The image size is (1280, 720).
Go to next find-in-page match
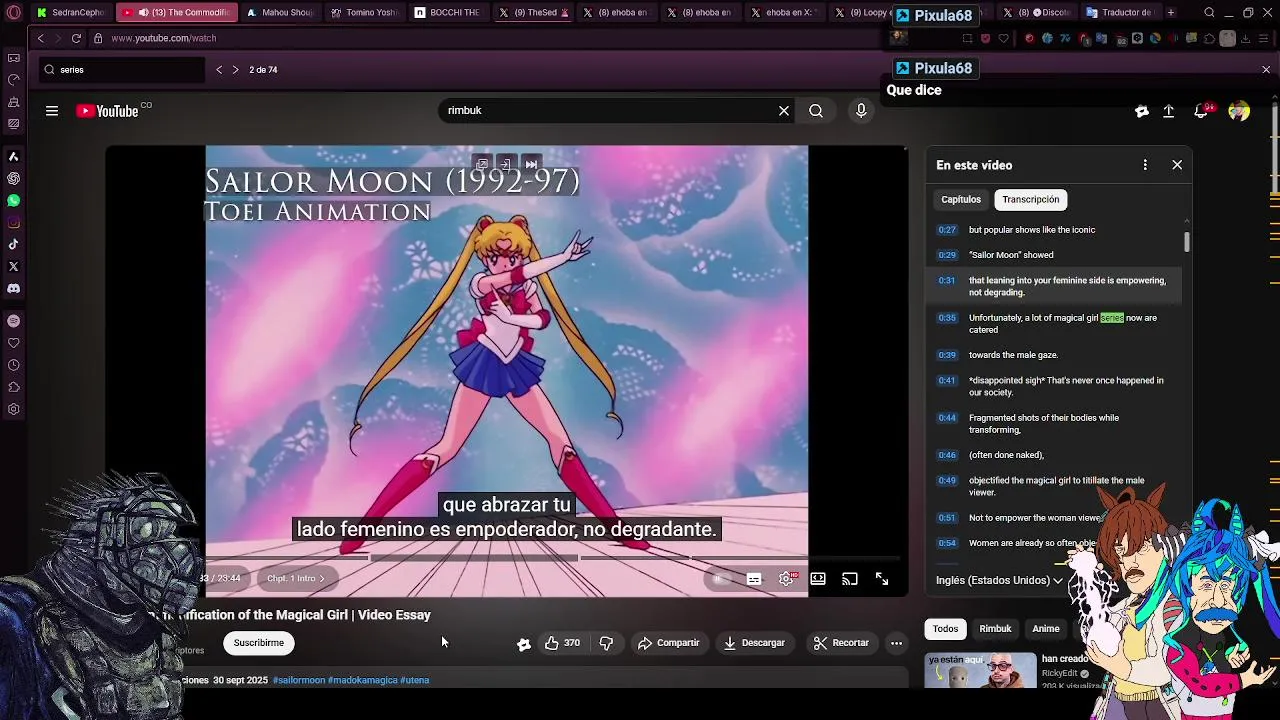click(x=236, y=70)
